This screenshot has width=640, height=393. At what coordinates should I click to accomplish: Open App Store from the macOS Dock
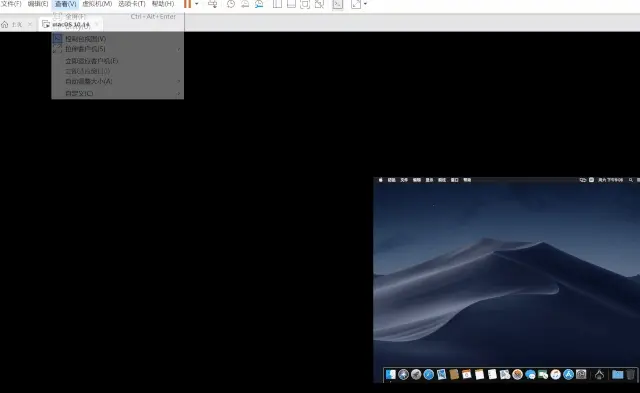point(568,374)
